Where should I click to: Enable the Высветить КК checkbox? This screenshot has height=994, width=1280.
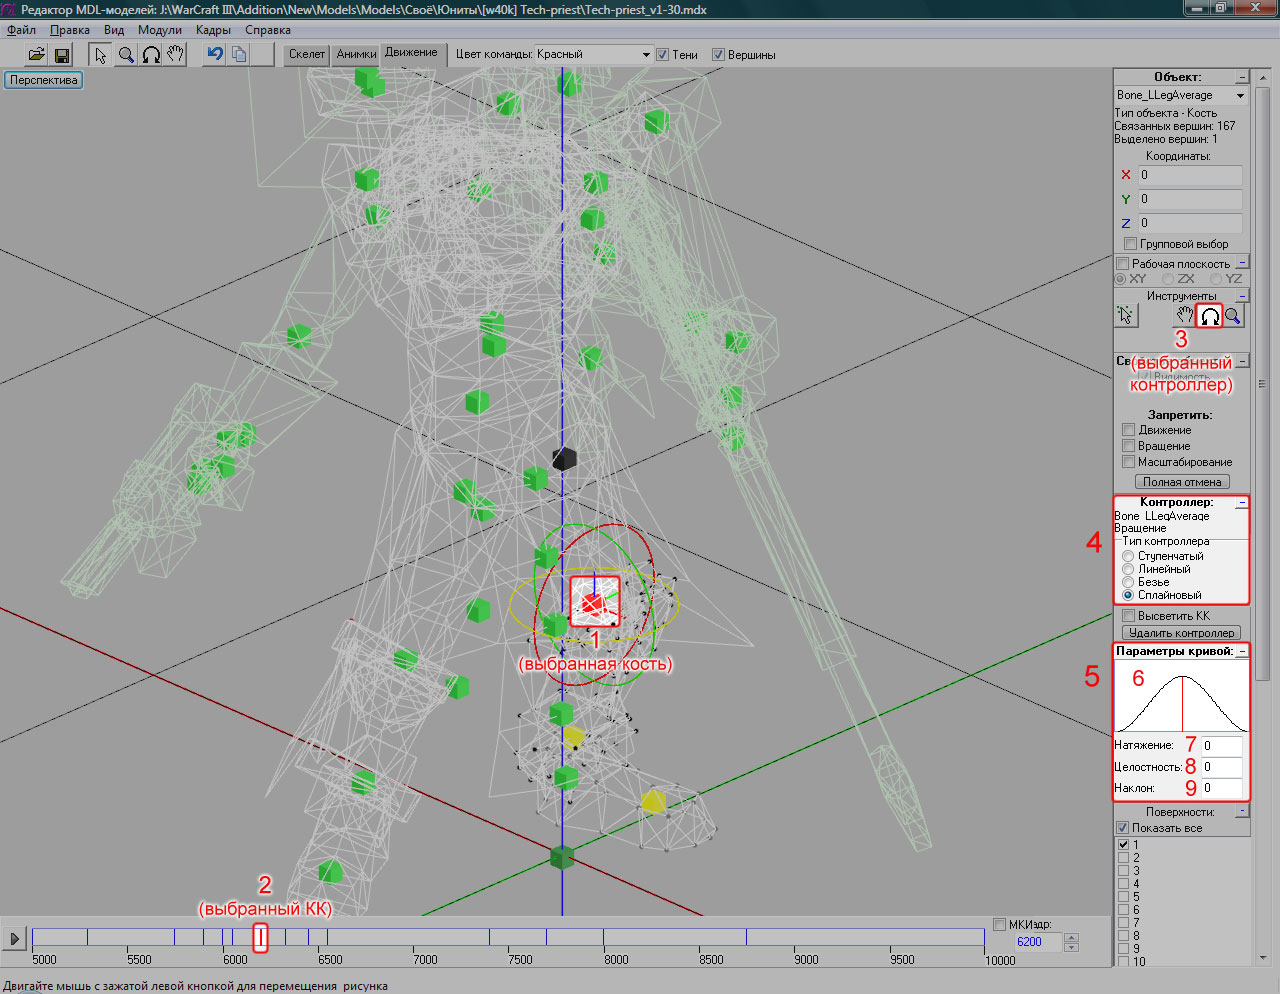(1128, 616)
